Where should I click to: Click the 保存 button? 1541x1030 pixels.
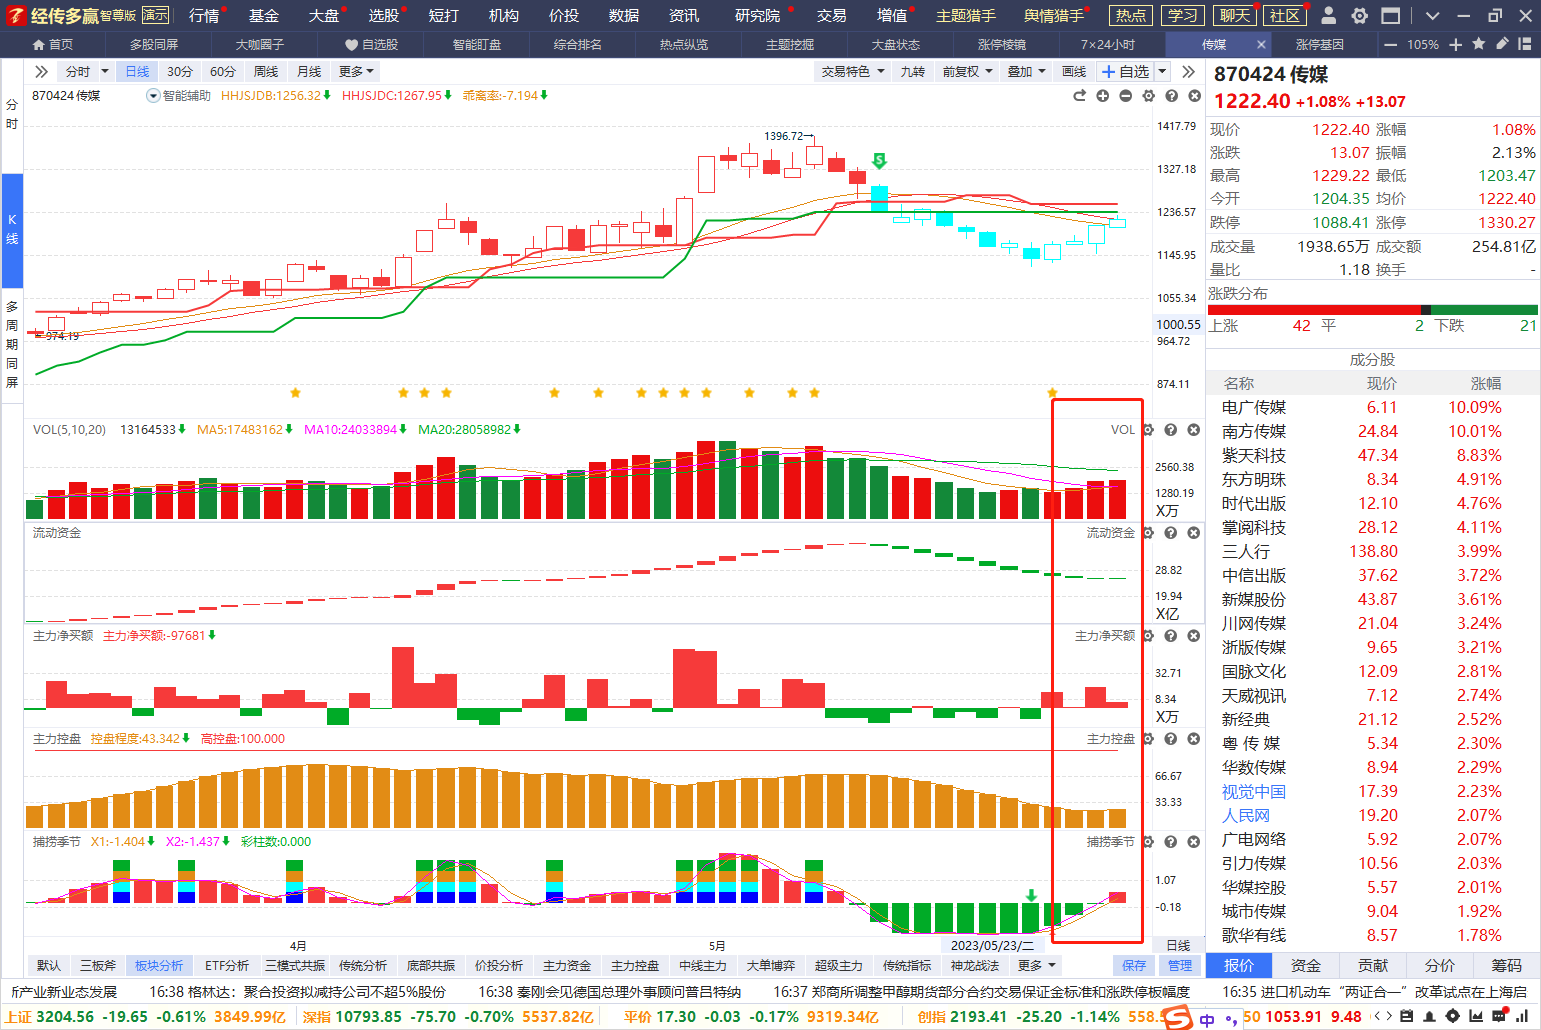(x=1134, y=966)
